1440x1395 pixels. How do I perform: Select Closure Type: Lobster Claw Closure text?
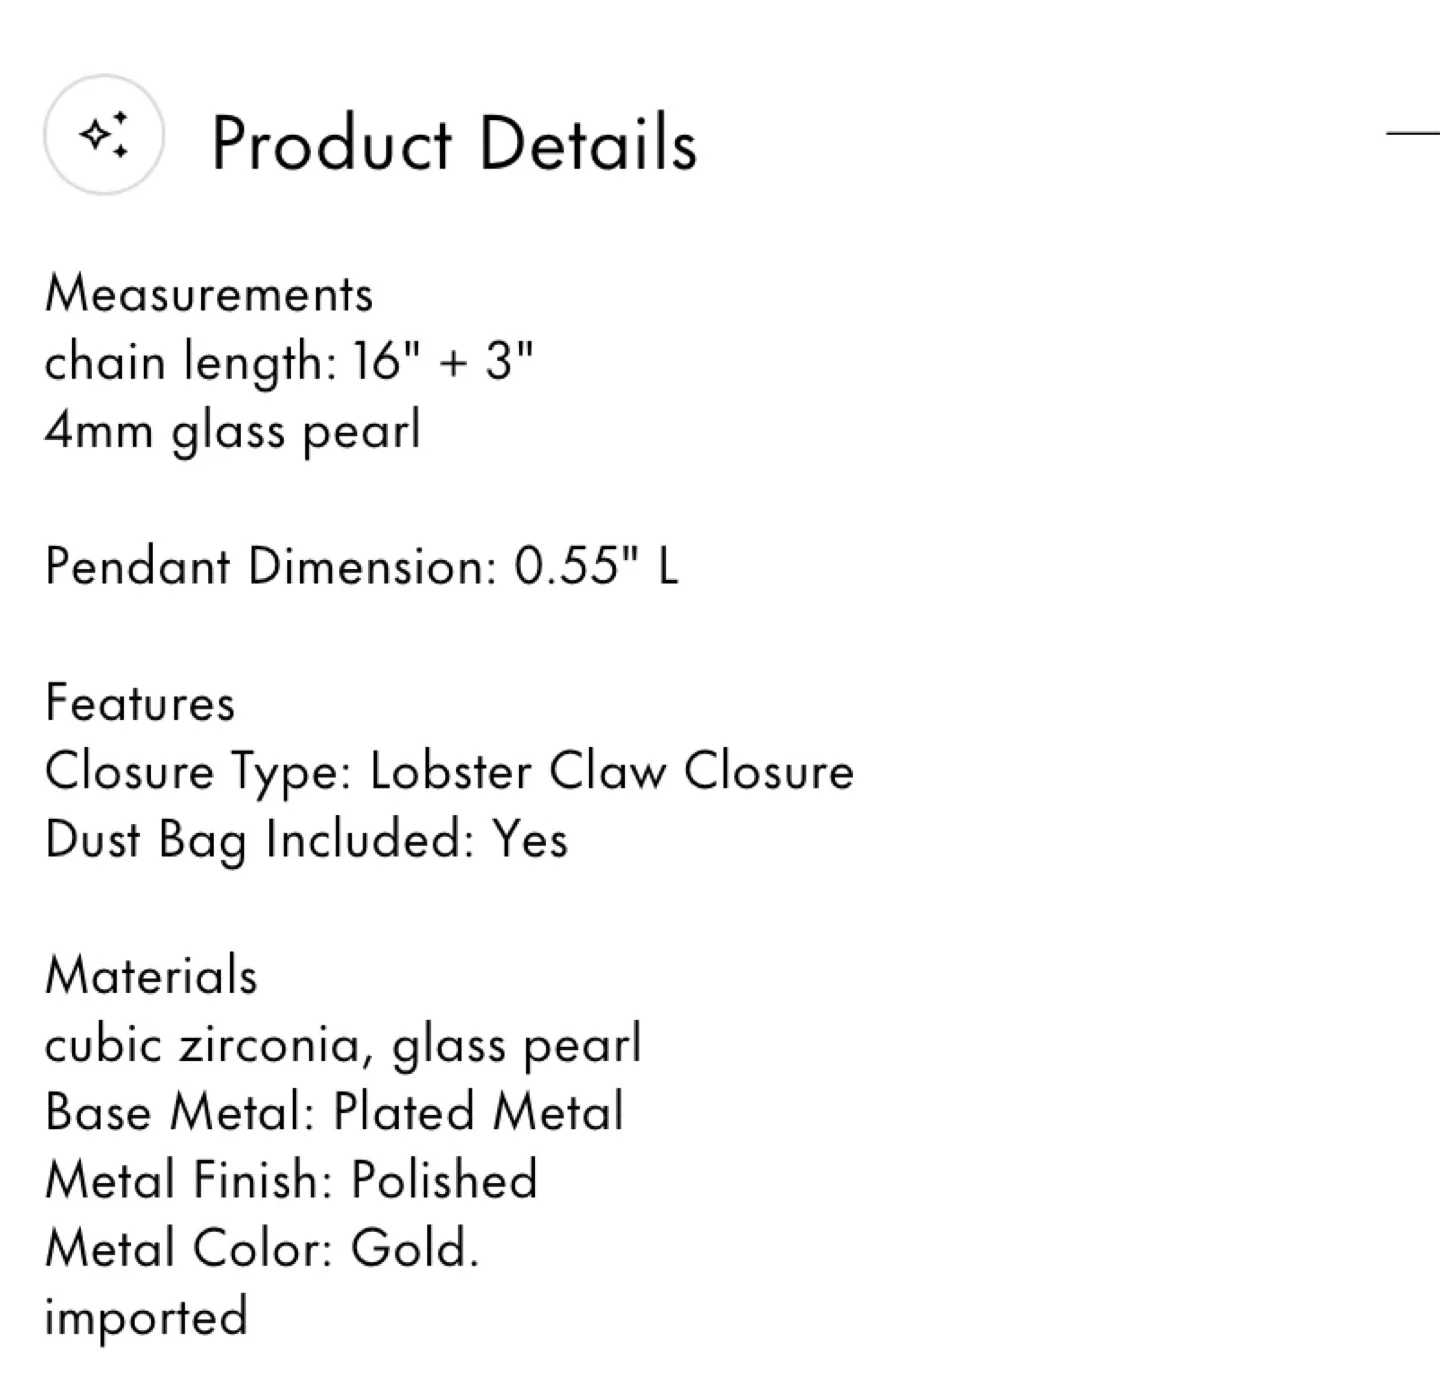coord(450,772)
